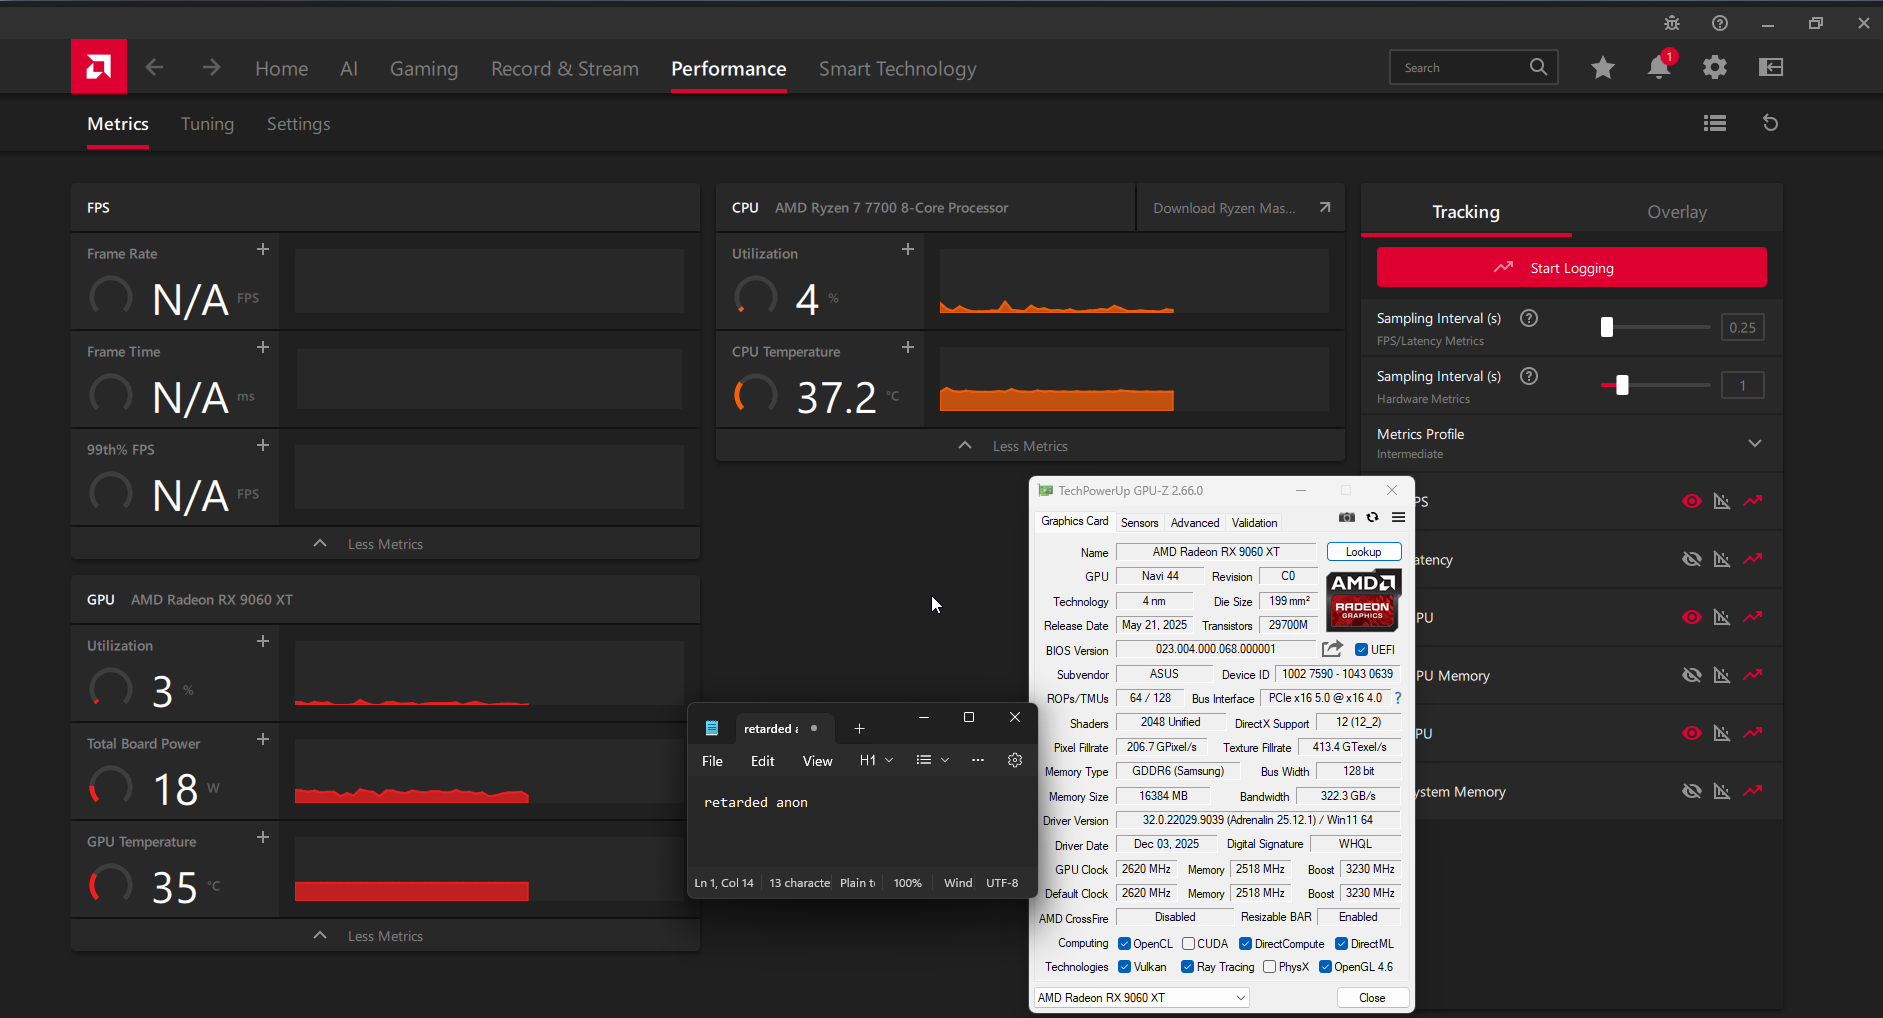Toggle the sidebar panel icon
This screenshot has width=1883, height=1018.
[x=1771, y=67]
